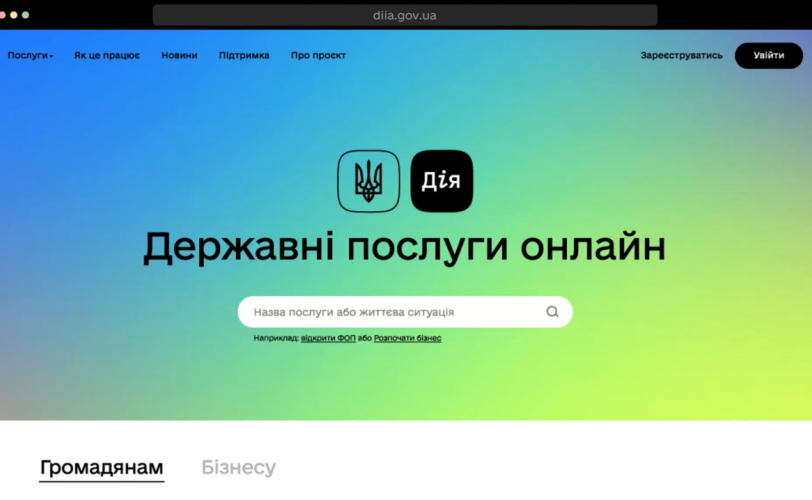Focus the service name search field
The height and width of the screenshot is (500, 812).
pyautogui.click(x=405, y=312)
